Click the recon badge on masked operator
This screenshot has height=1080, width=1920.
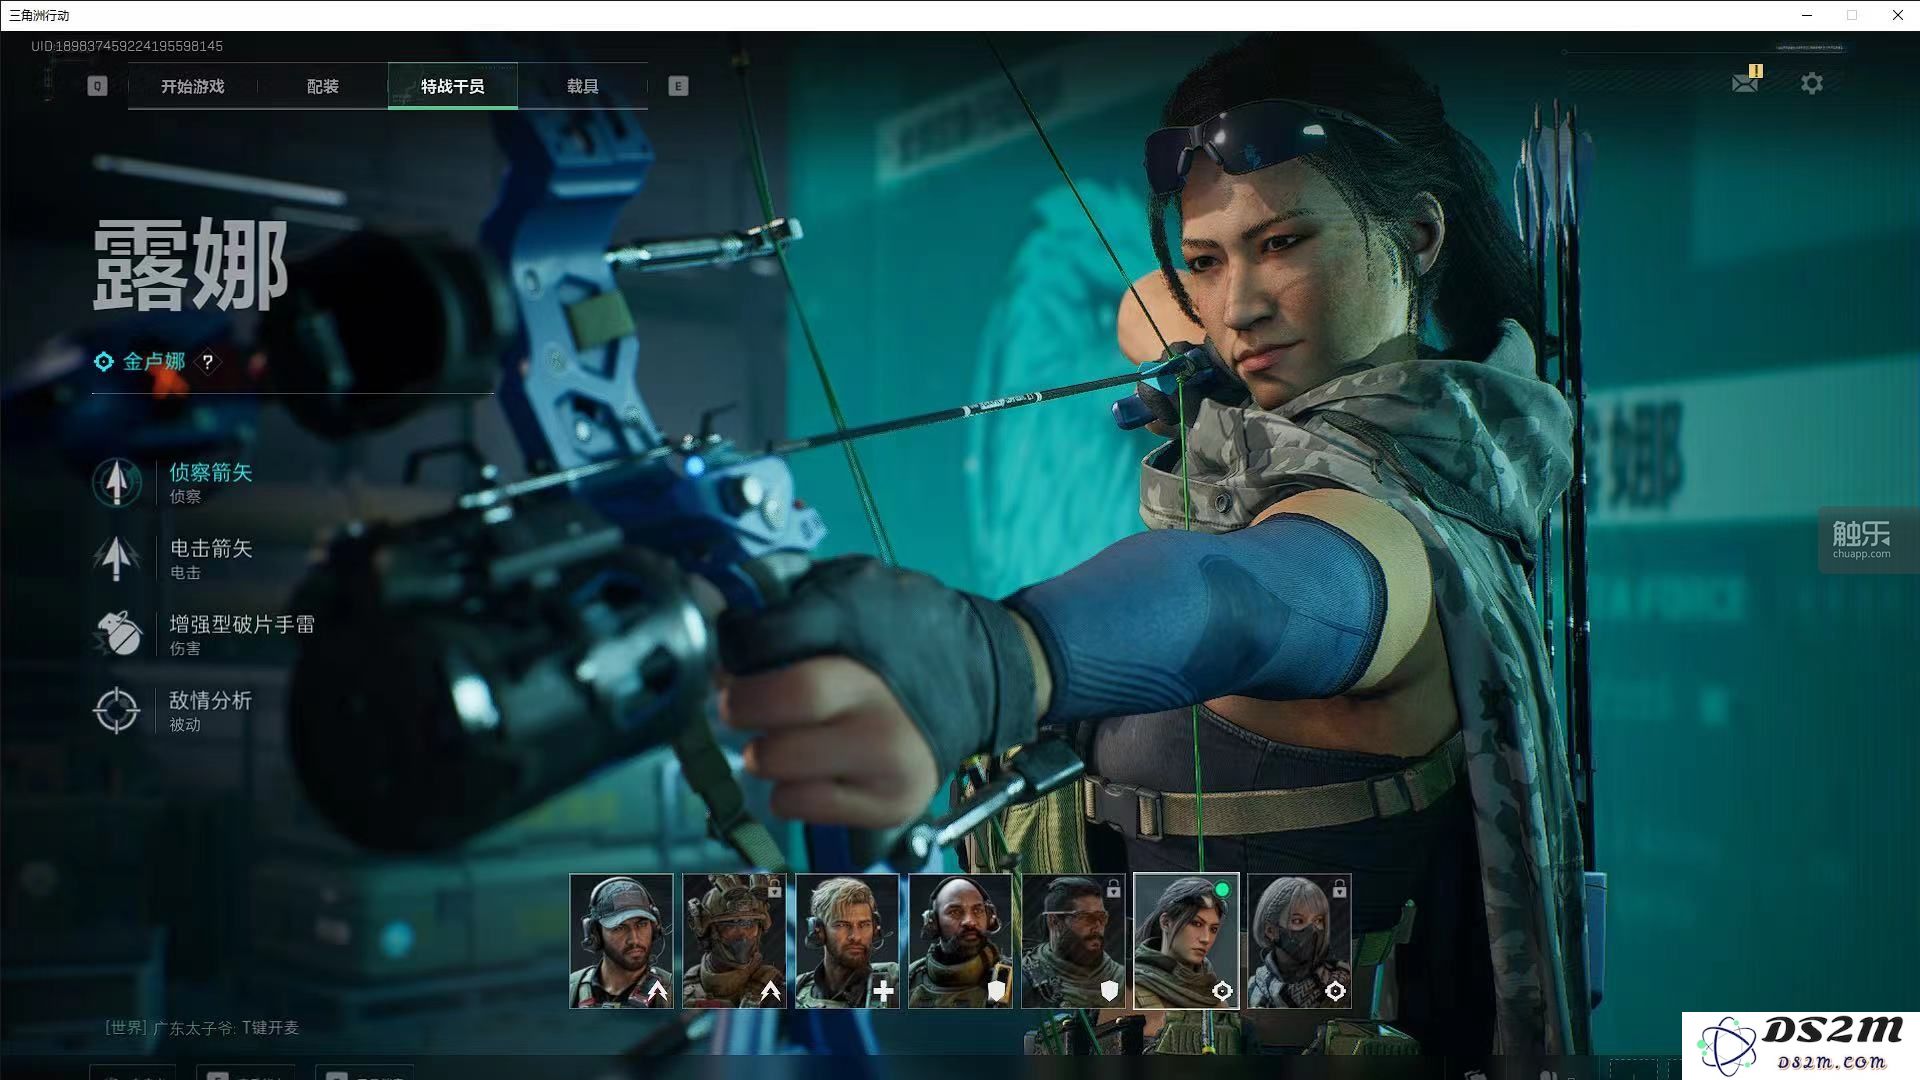(1335, 991)
